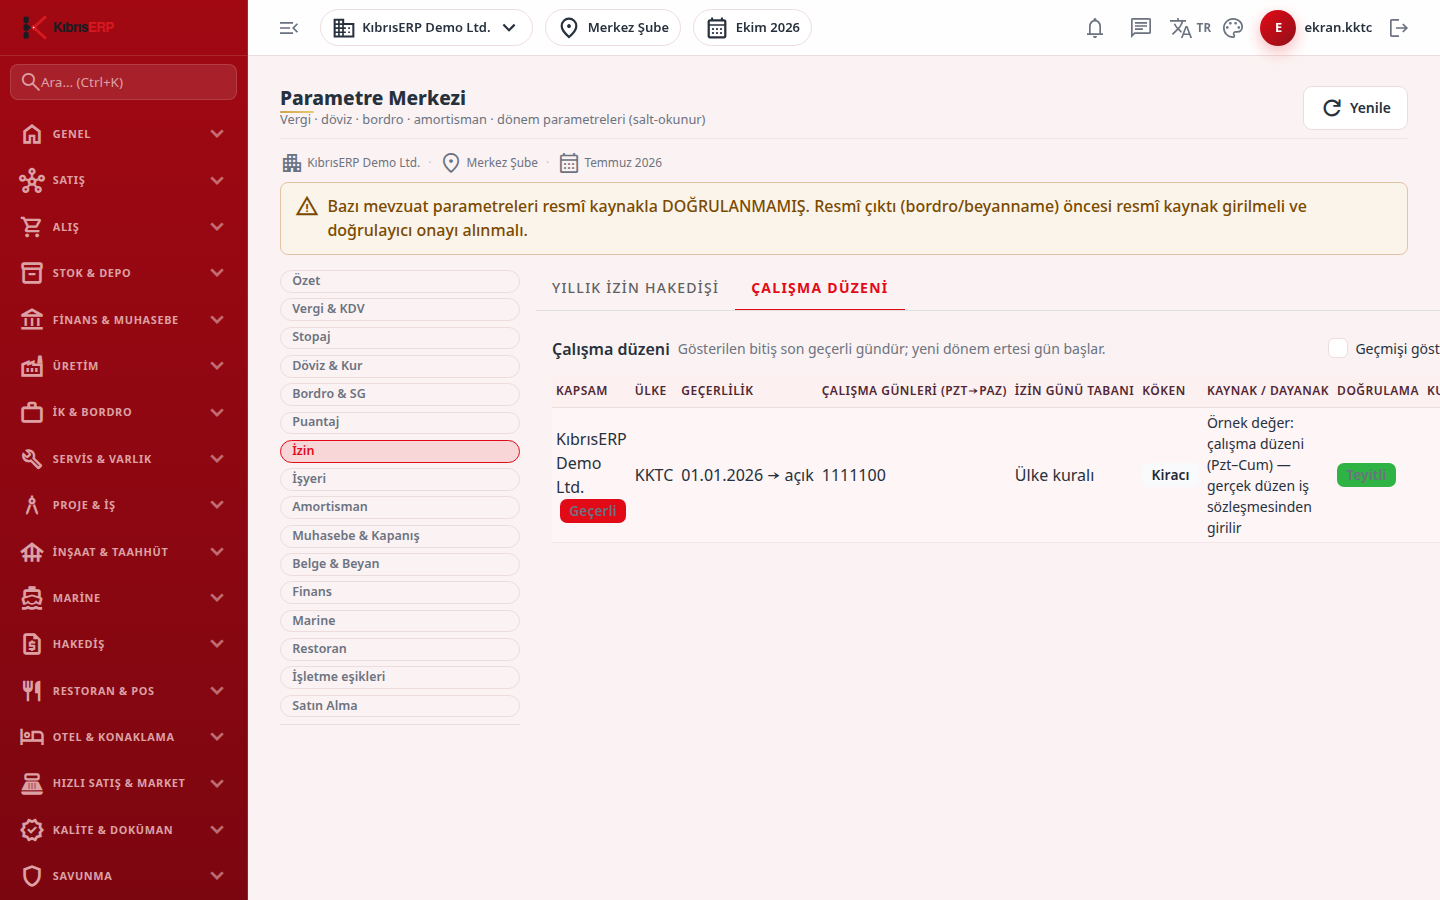The image size is (1440, 900).
Task: Expand the Restoran & POS sidebar section
Action: [x=123, y=691]
